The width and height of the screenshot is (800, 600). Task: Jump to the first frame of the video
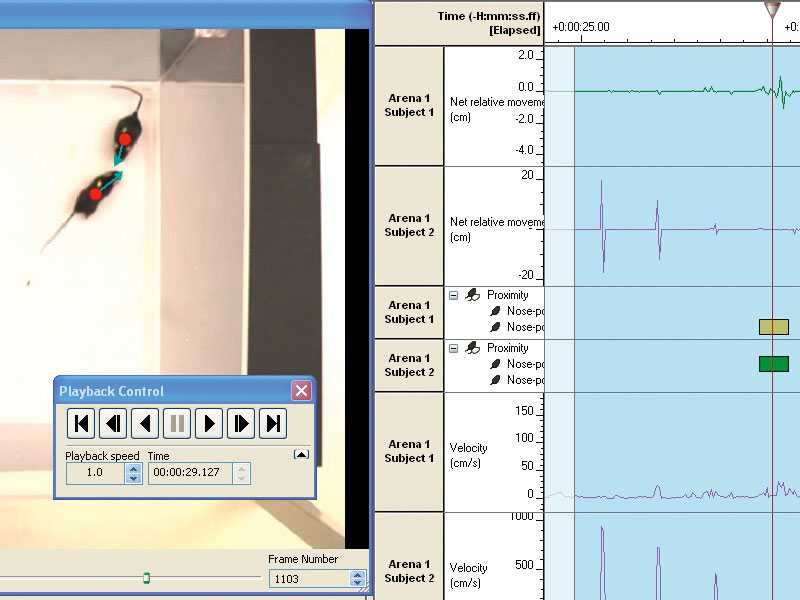click(x=83, y=423)
